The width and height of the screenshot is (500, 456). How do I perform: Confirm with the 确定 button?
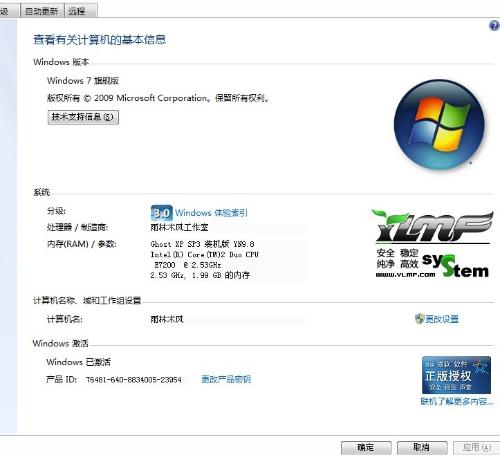(366, 447)
